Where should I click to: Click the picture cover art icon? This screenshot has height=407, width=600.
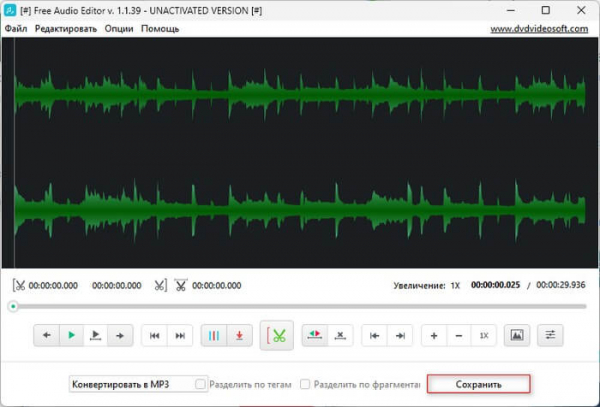(517, 335)
